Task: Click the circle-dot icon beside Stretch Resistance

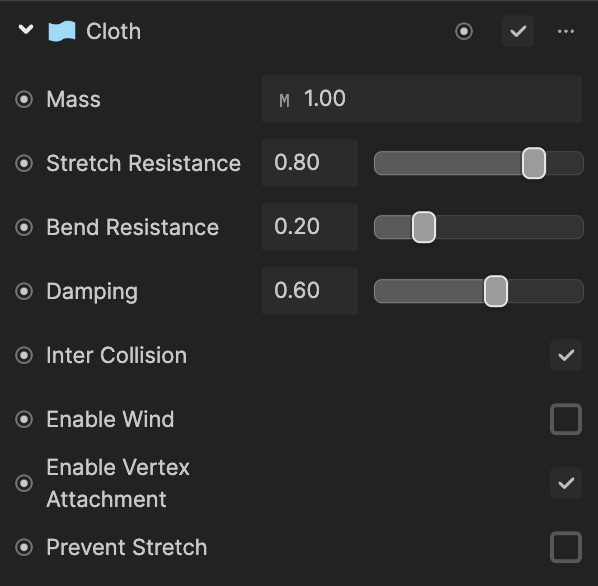Action: 24,164
